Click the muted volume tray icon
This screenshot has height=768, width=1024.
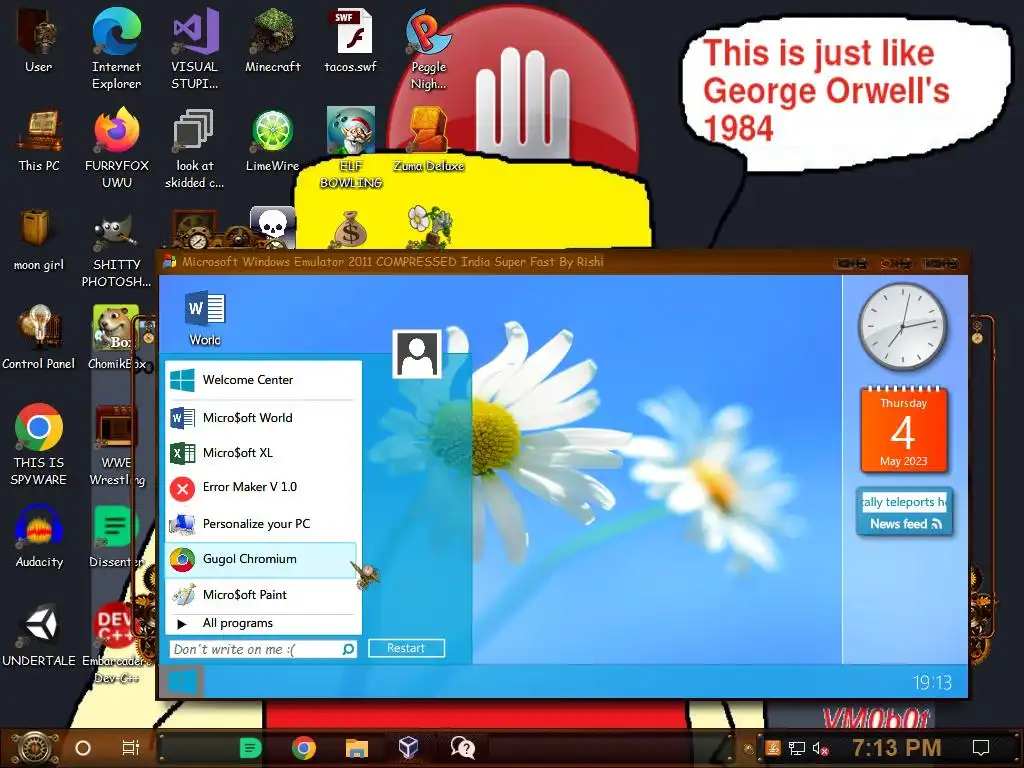[x=820, y=749]
